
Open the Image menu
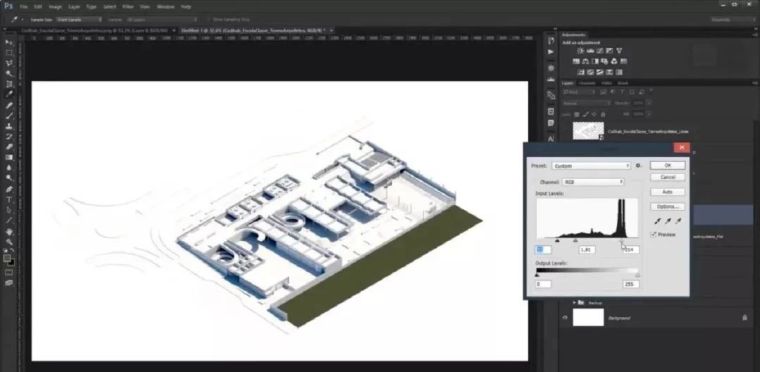[x=55, y=7]
